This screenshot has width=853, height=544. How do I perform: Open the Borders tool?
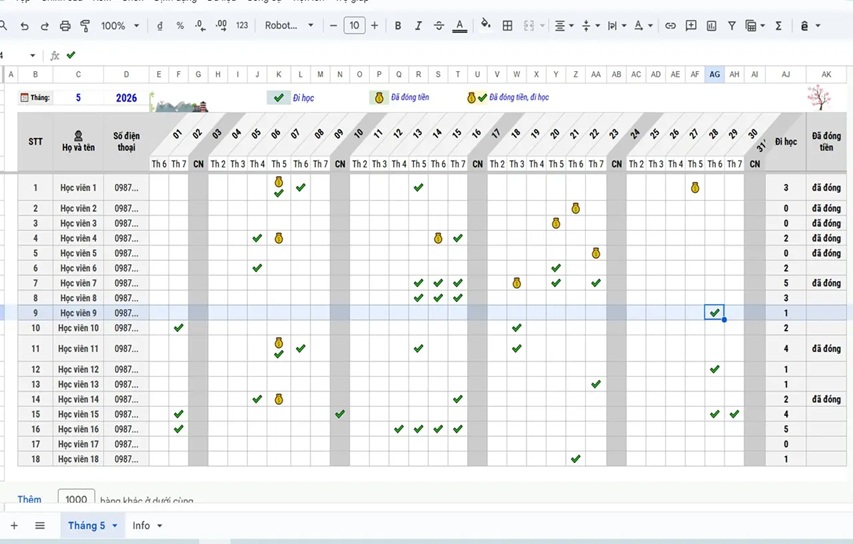[507, 26]
